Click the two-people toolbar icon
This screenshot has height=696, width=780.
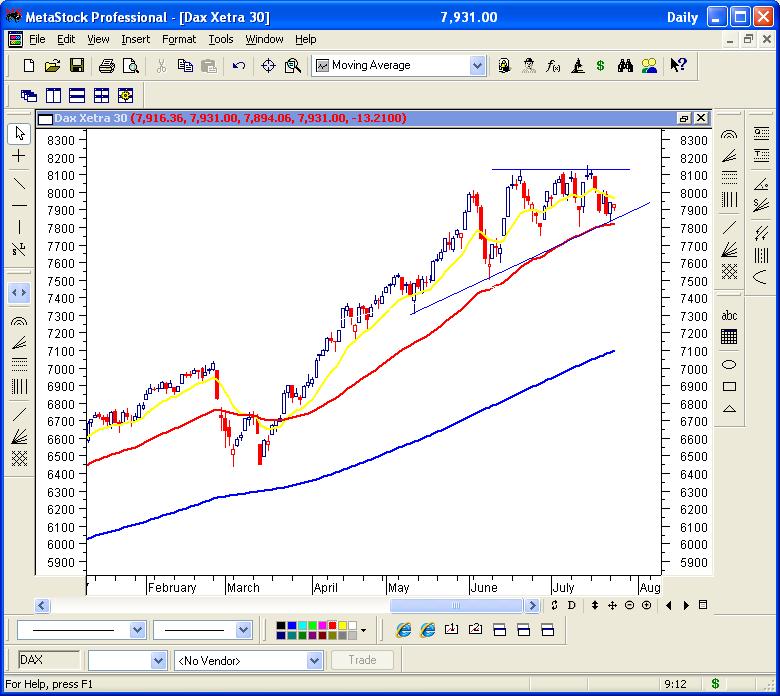point(649,65)
